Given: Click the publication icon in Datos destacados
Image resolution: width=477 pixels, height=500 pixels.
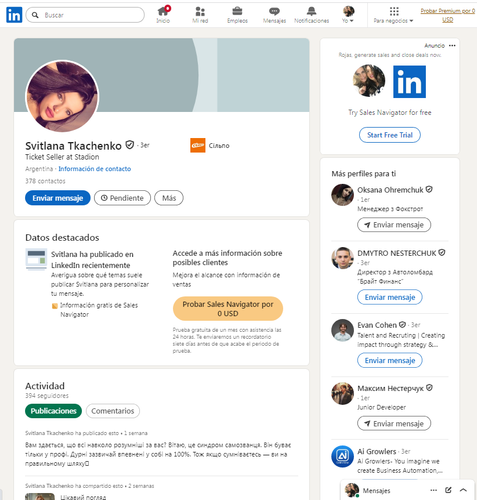Looking at the screenshot, I should pos(36,259).
